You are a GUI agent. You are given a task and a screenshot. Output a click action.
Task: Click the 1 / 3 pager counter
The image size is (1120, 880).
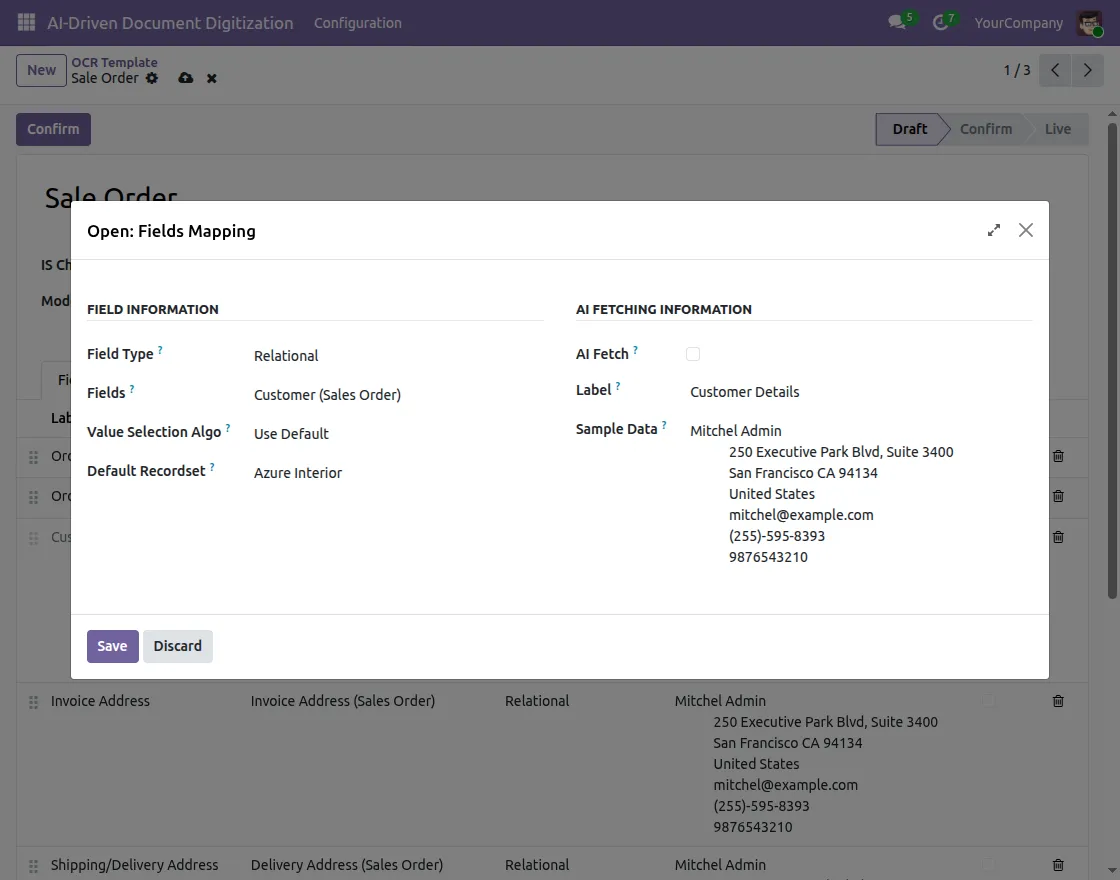(x=1016, y=70)
